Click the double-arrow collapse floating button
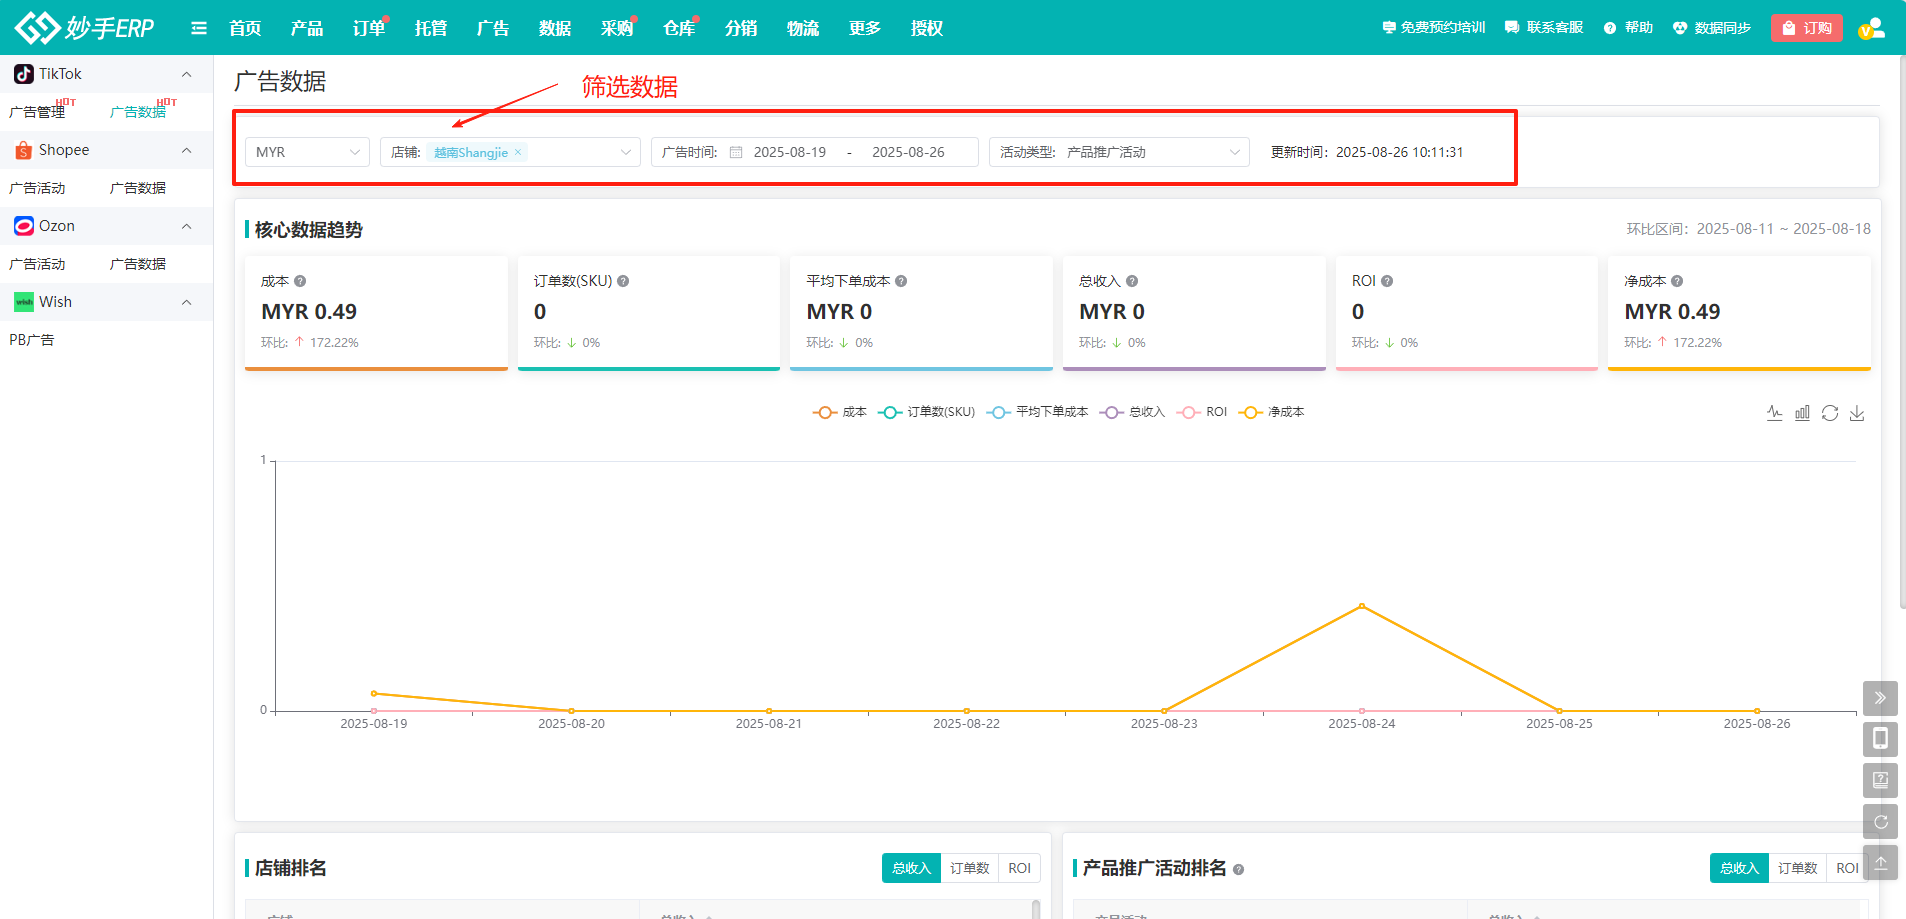1906x919 pixels. pos(1880,698)
